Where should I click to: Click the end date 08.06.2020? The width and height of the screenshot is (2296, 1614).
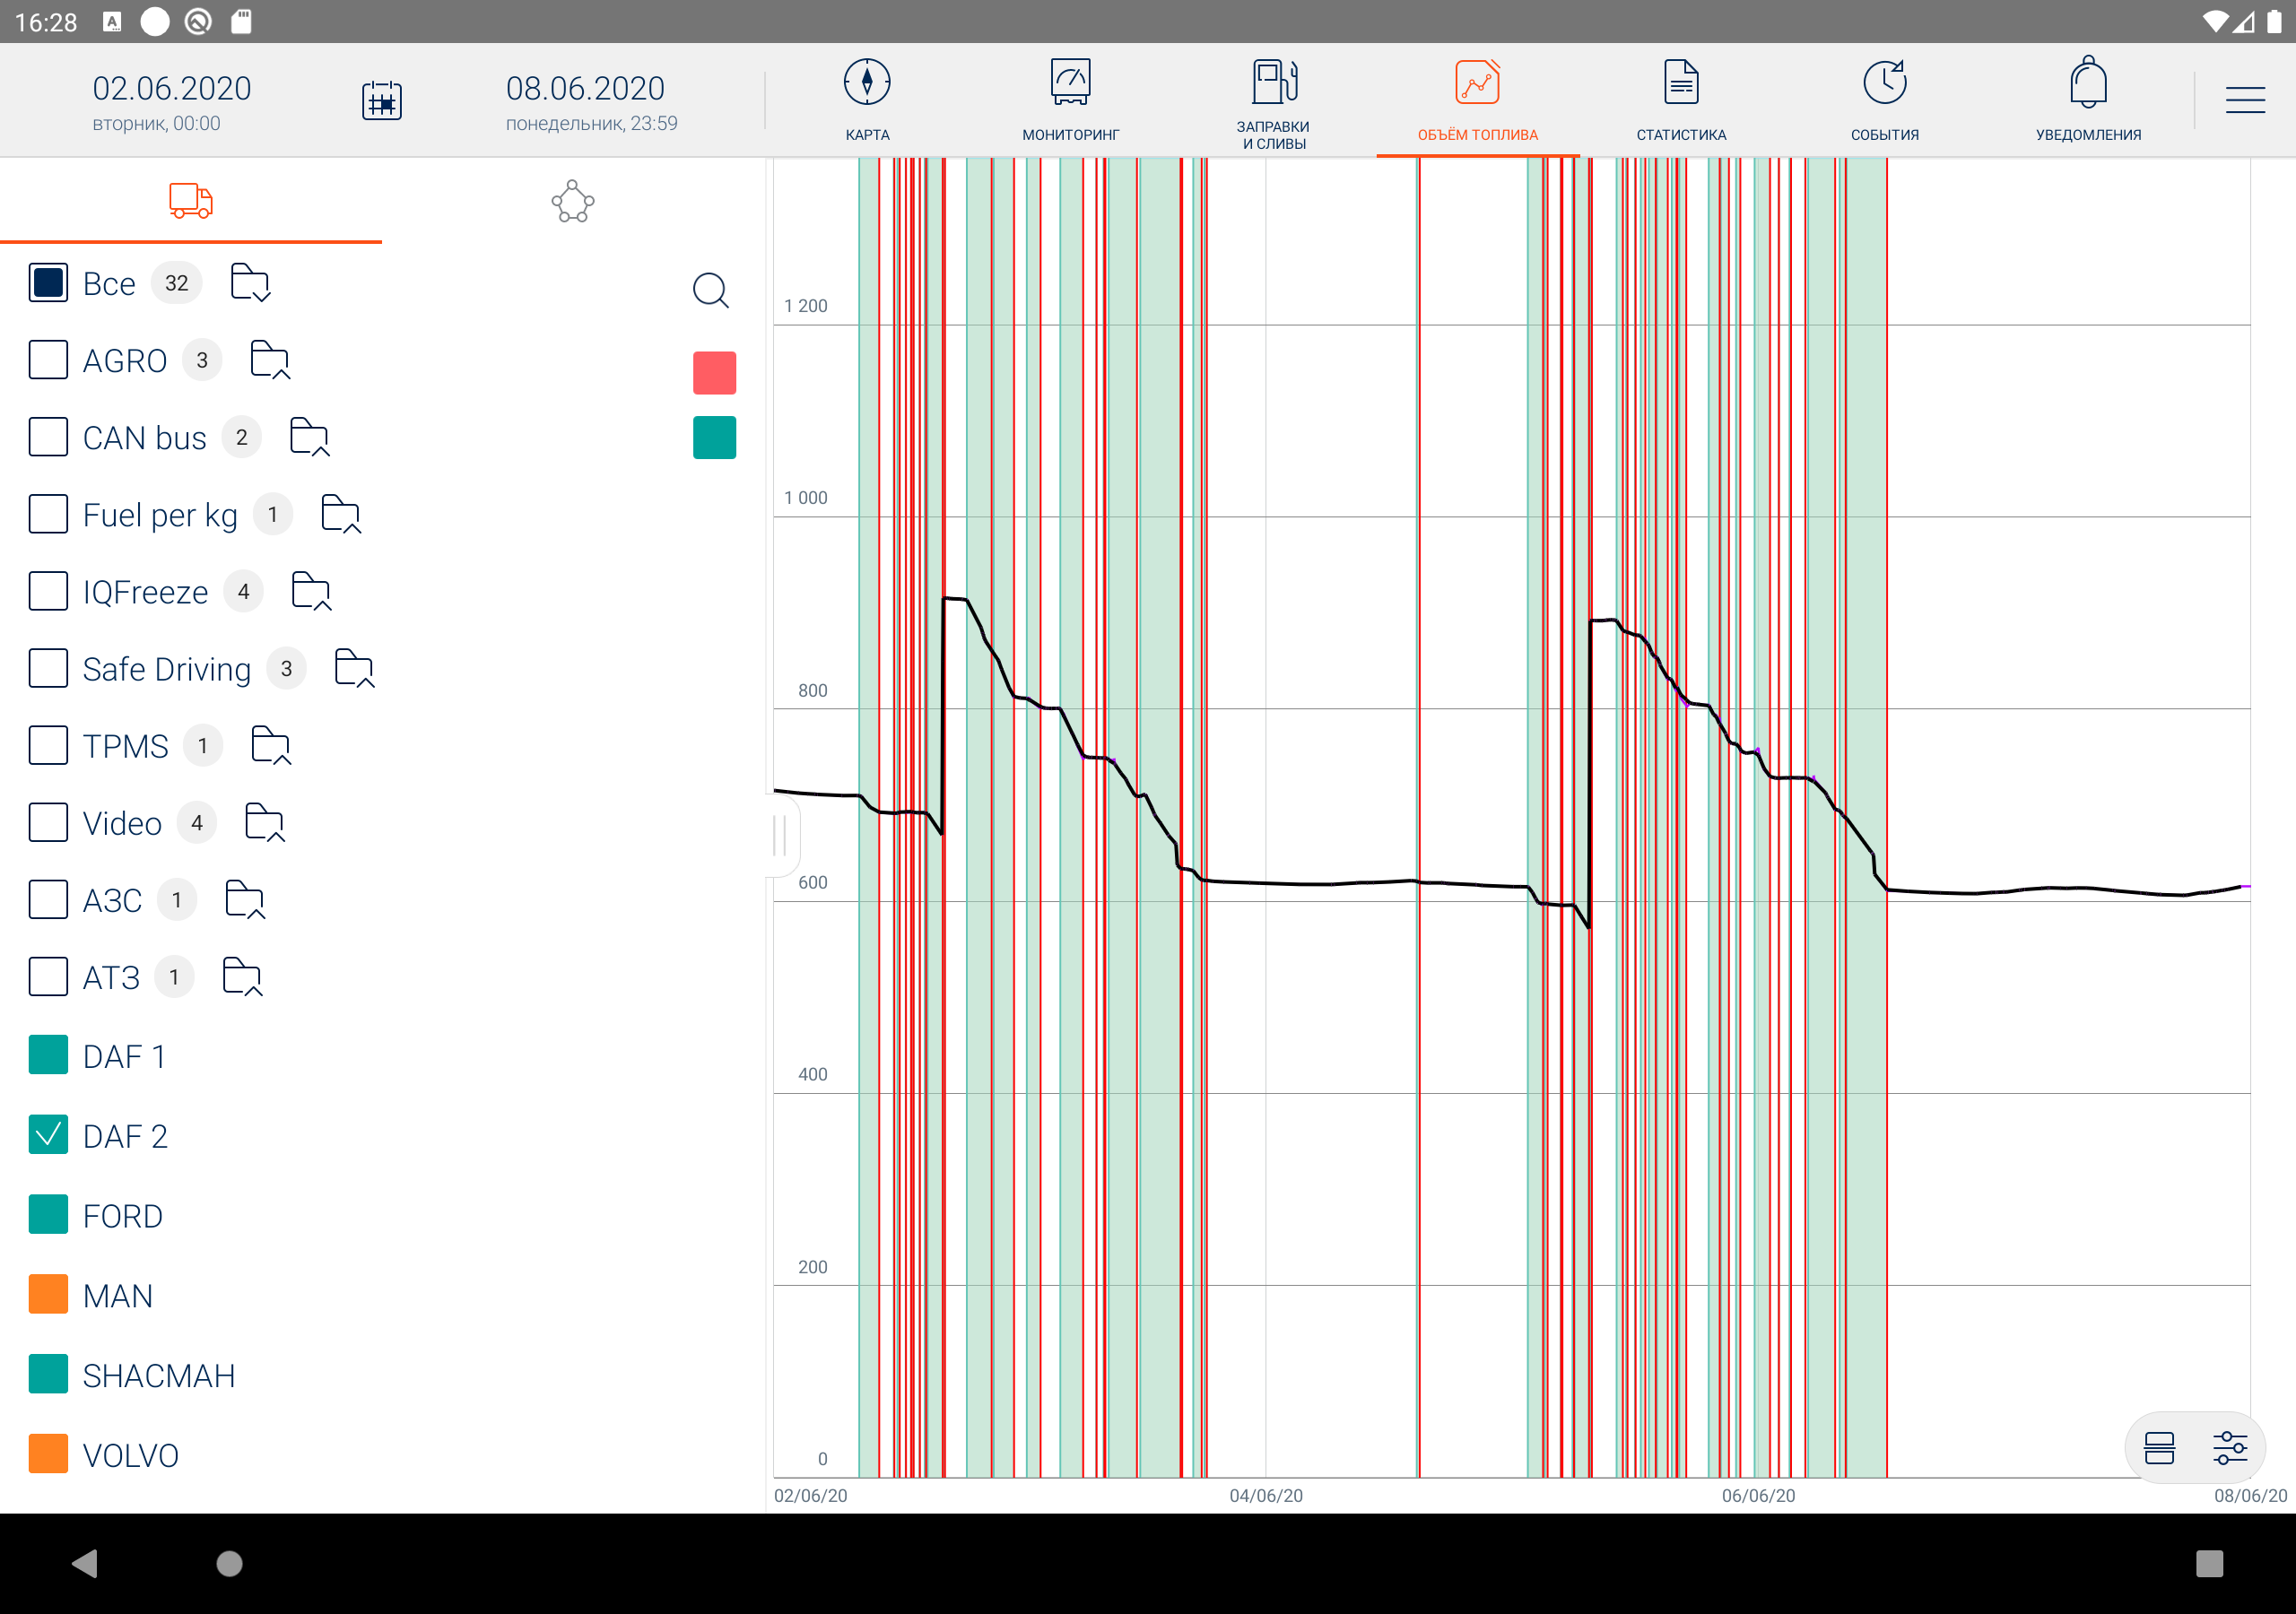click(x=585, y=88)
